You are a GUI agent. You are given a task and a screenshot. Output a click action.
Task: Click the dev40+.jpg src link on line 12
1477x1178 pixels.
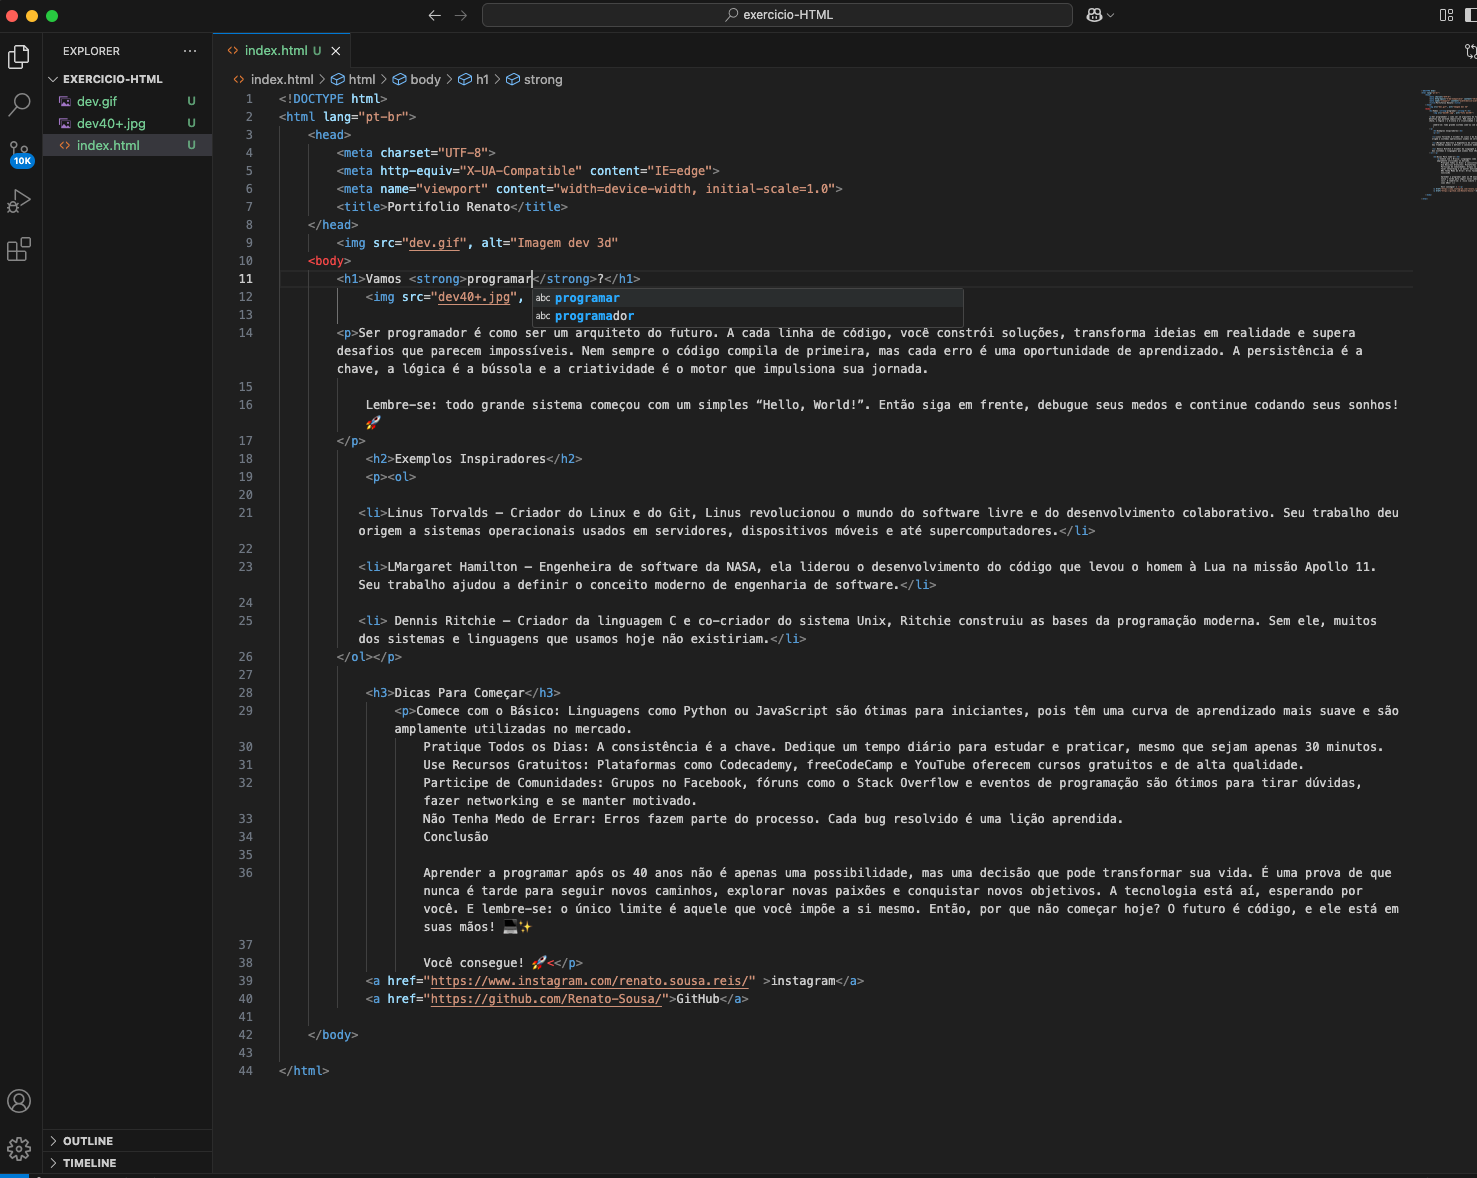pos(474,297)
